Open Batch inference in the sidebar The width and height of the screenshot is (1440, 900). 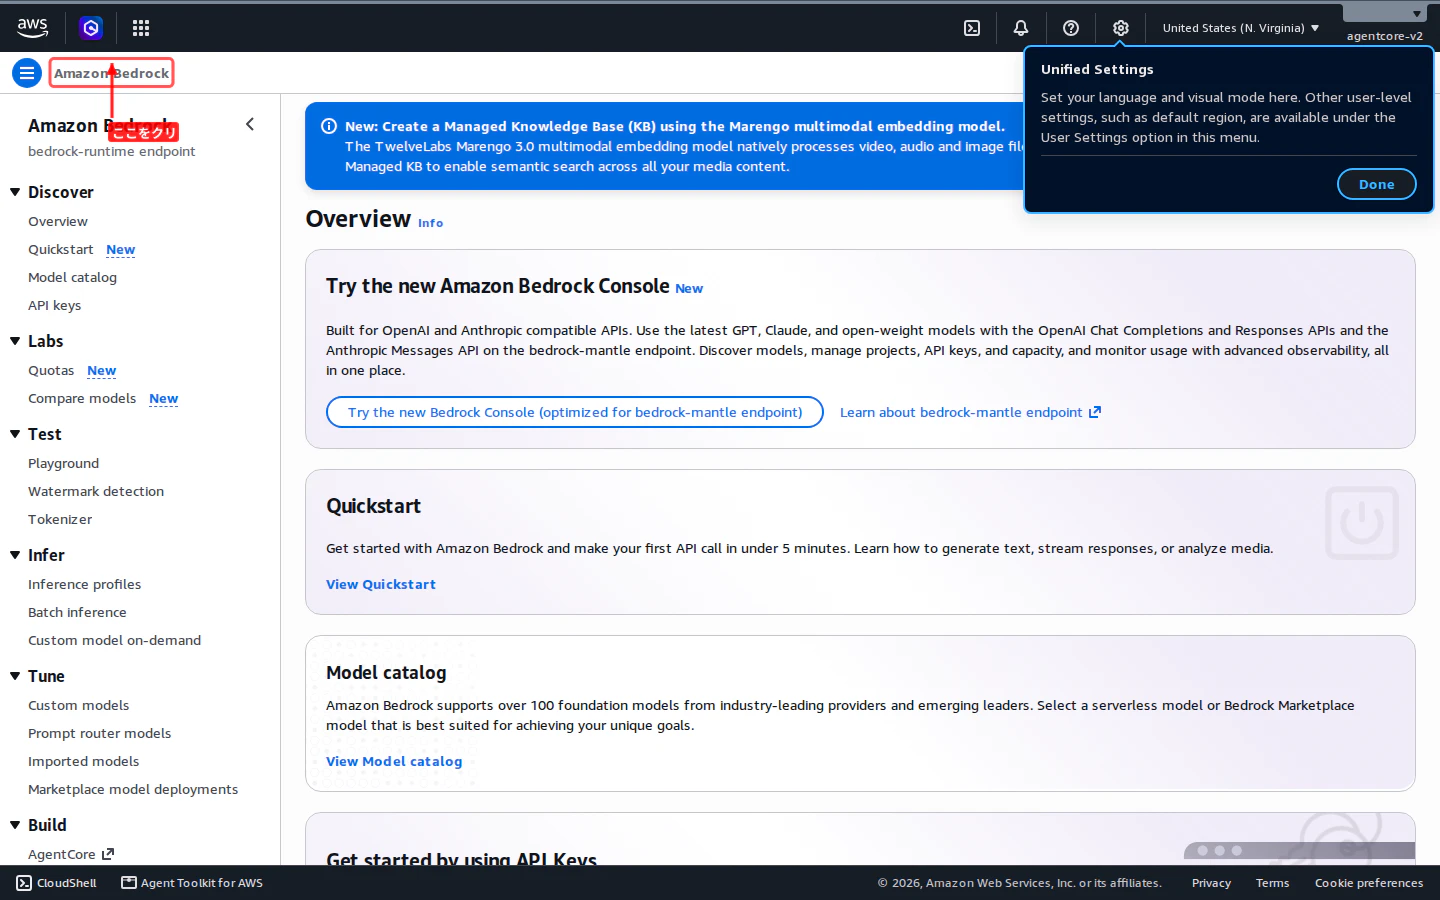coord(77,612)
